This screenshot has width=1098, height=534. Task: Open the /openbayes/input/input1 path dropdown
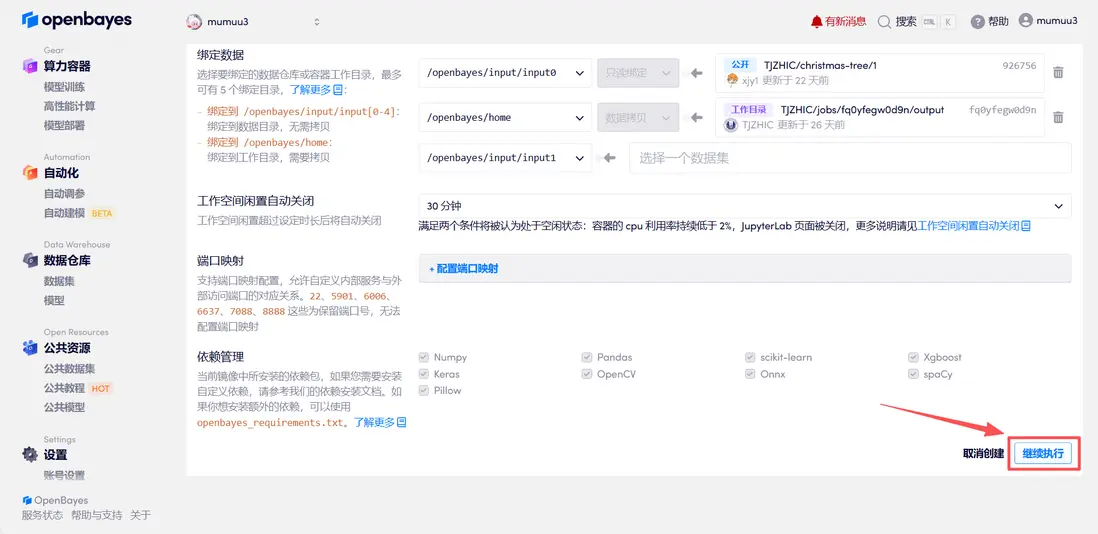505,158
